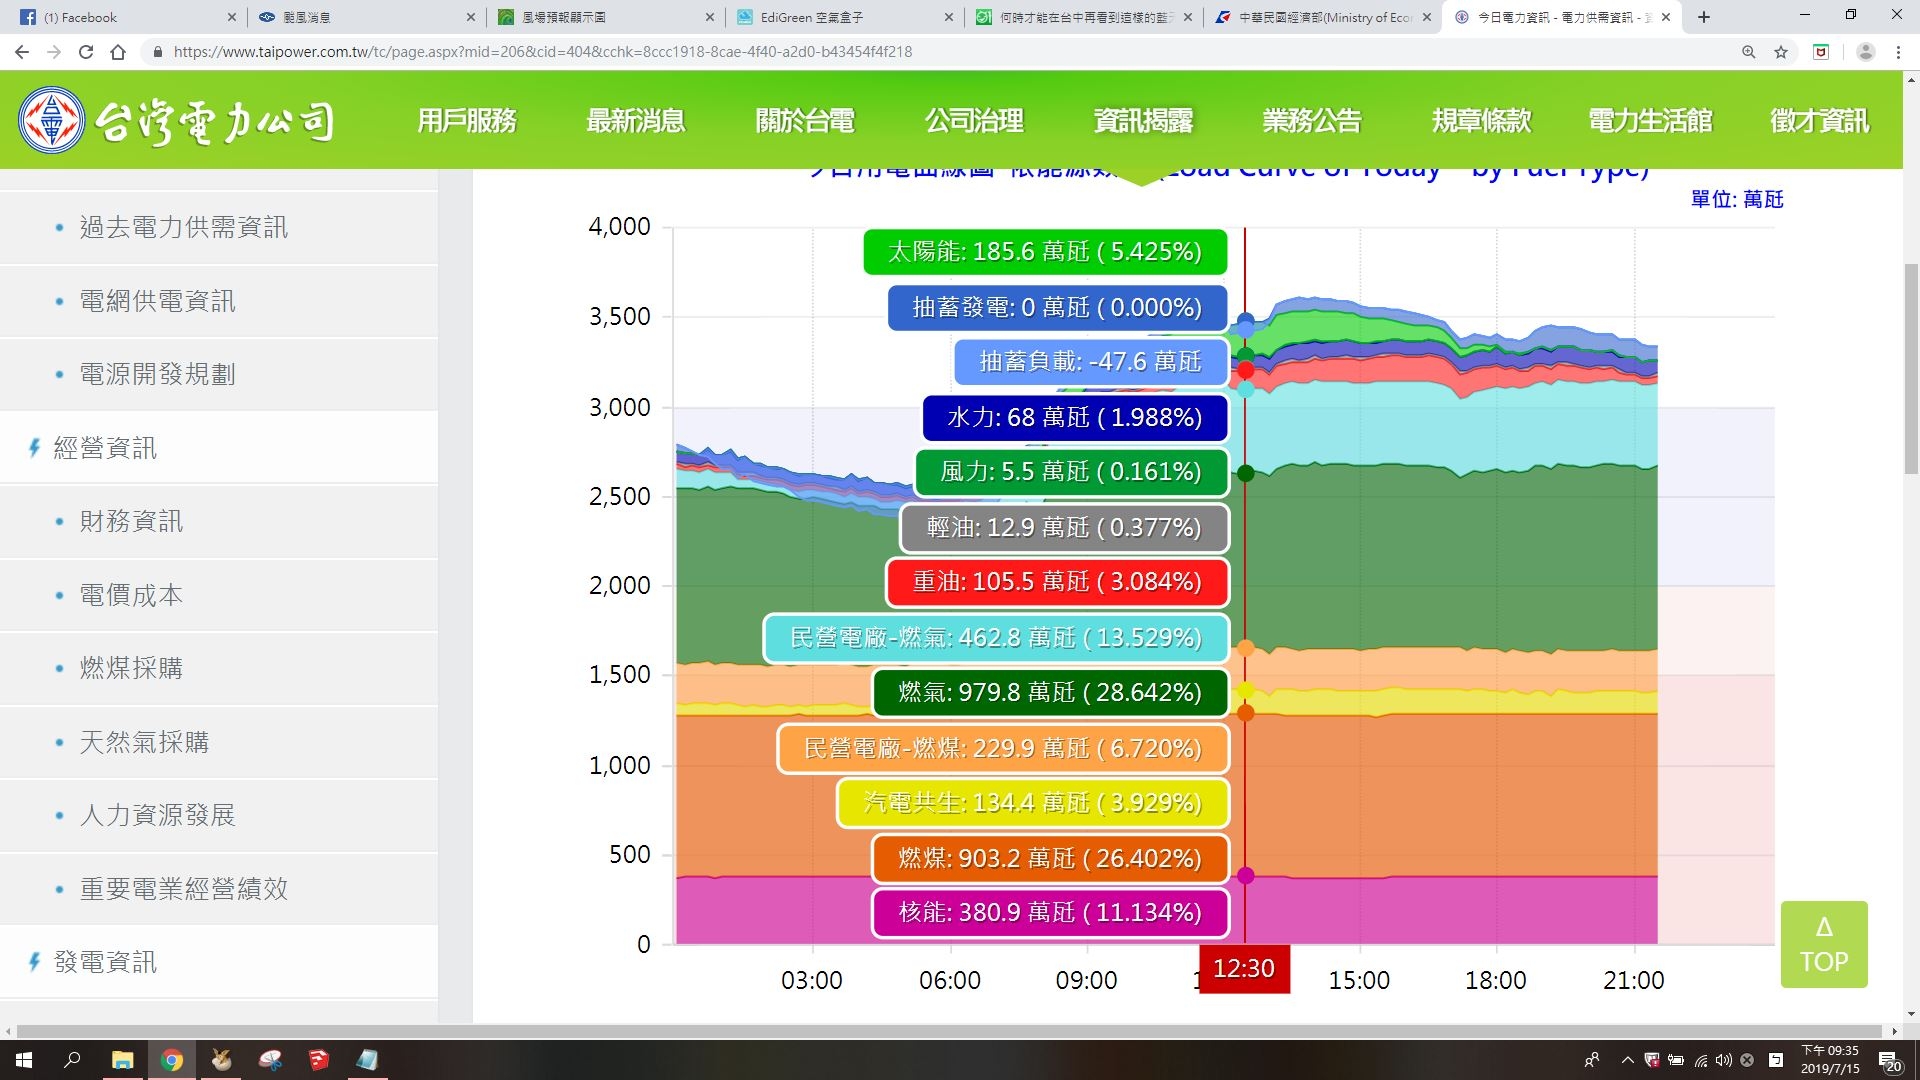
Task: Click the 12:30 time marker on chart
Action: point(1244,969)
